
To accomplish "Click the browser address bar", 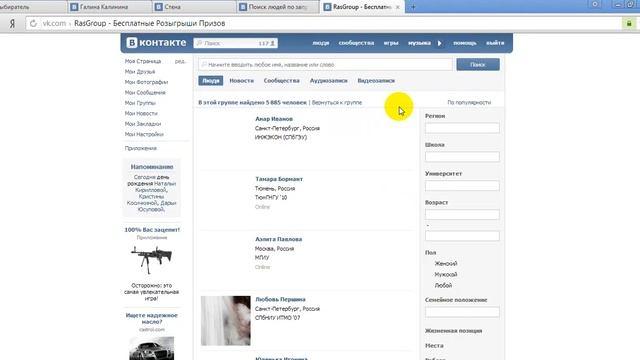I will tap(324, 24).
